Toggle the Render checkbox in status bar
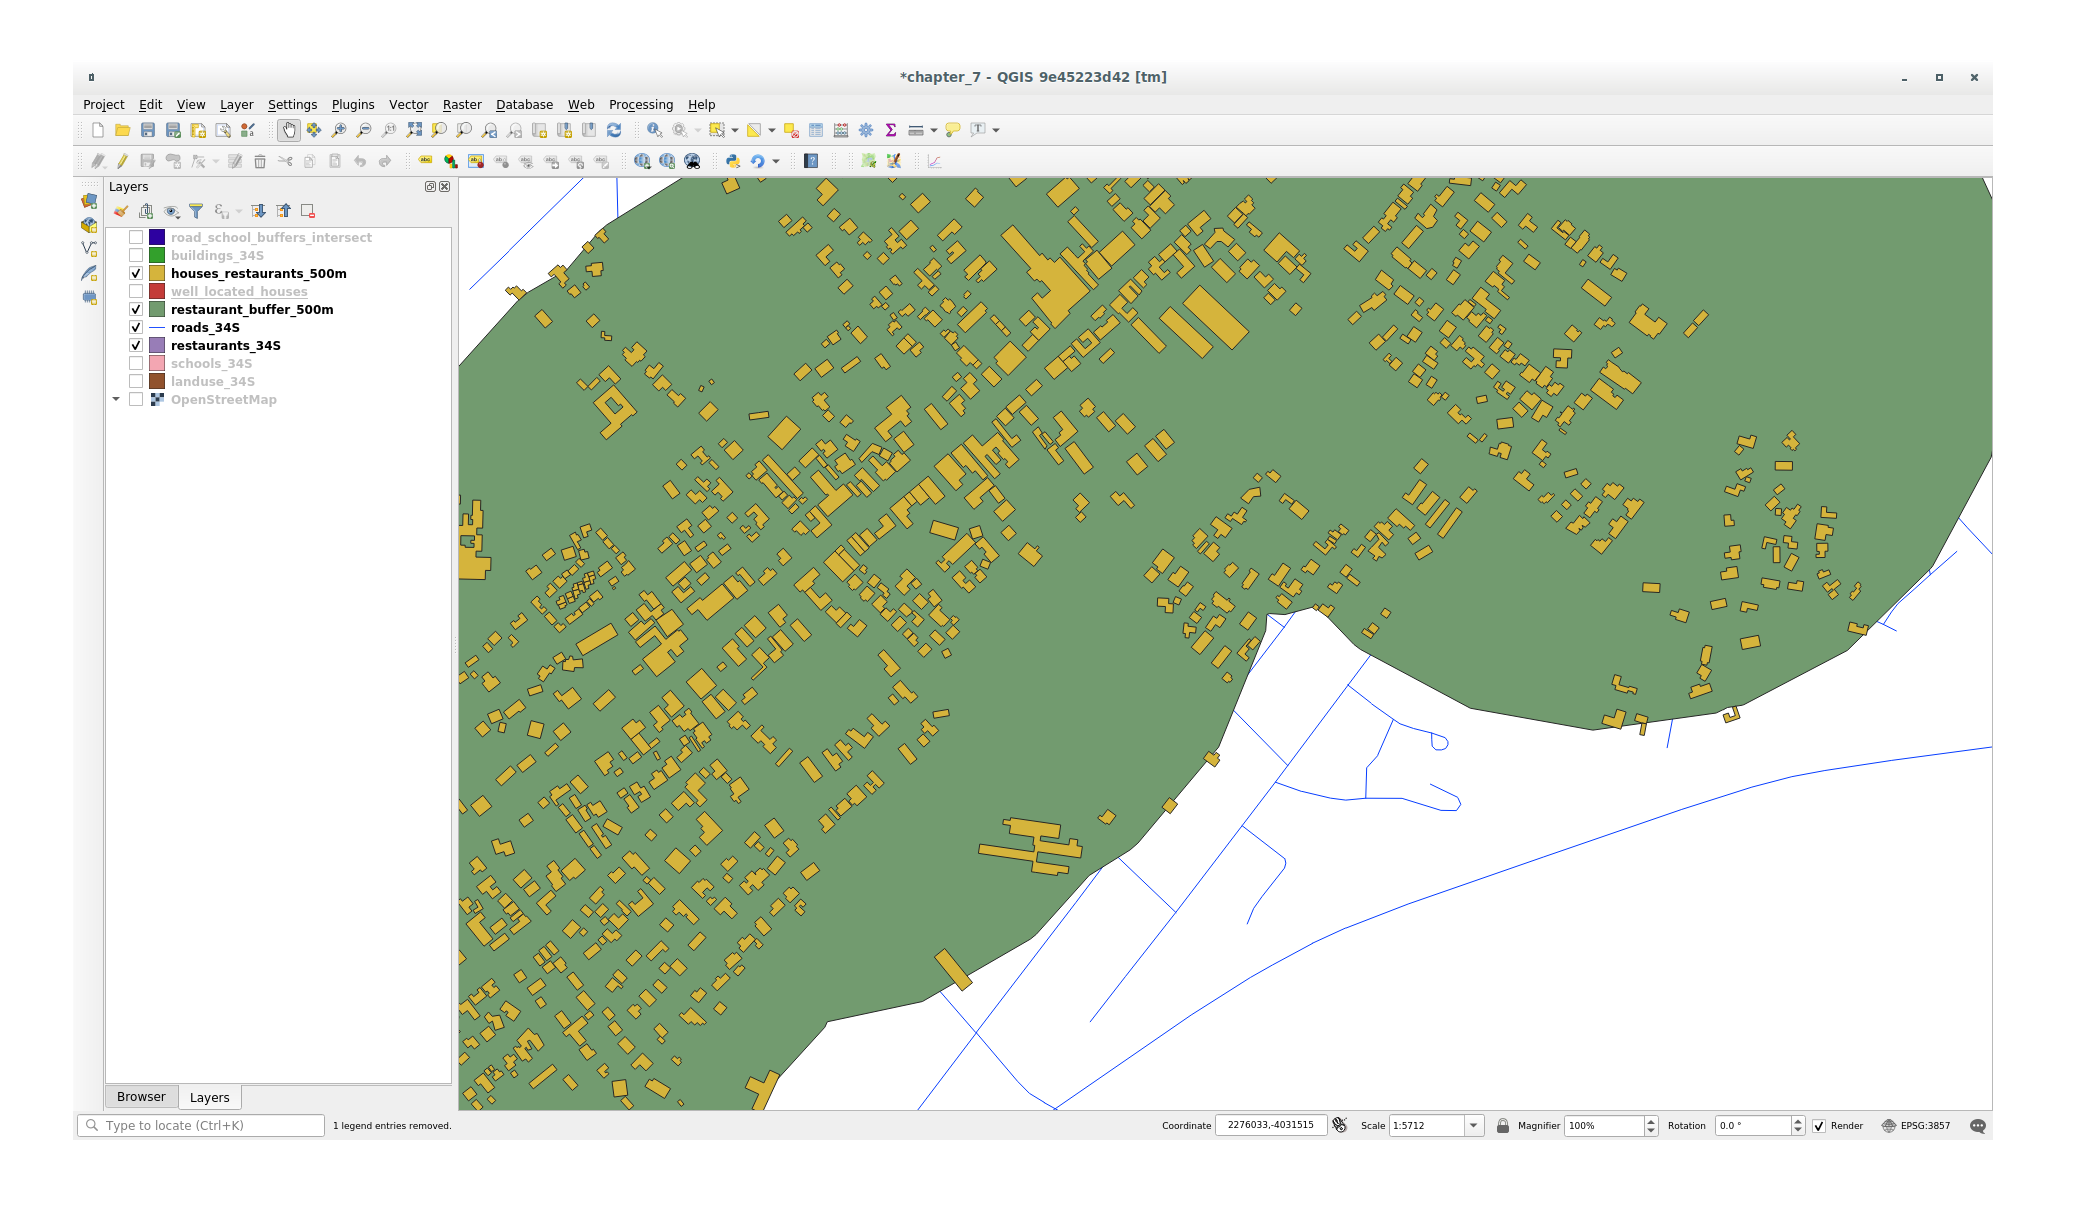 pyautogui.click(x=1819, y=1126)
